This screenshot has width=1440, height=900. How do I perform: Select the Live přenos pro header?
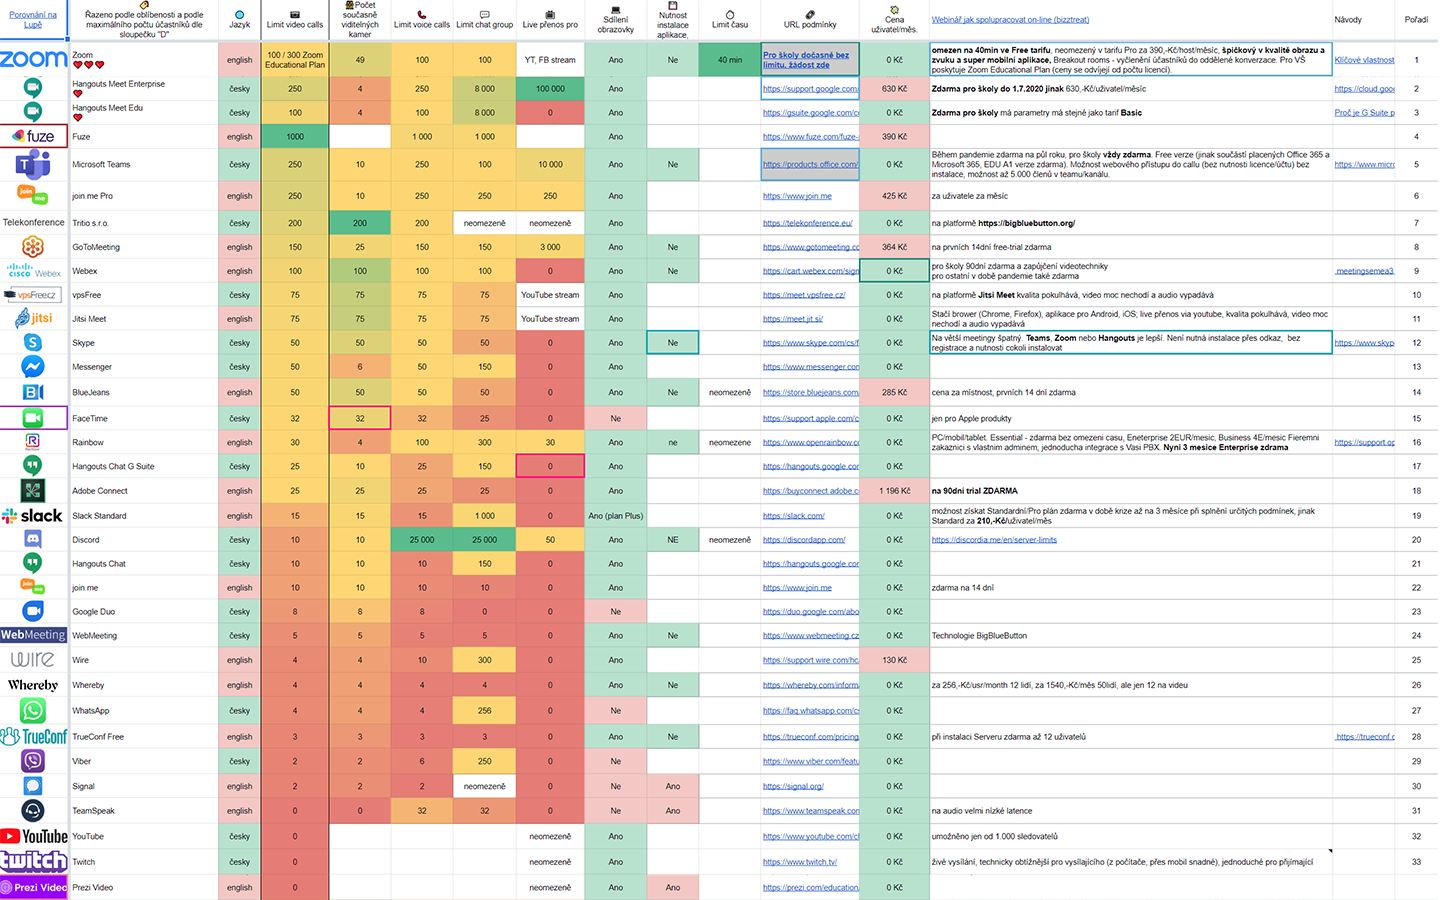[550, 19]
